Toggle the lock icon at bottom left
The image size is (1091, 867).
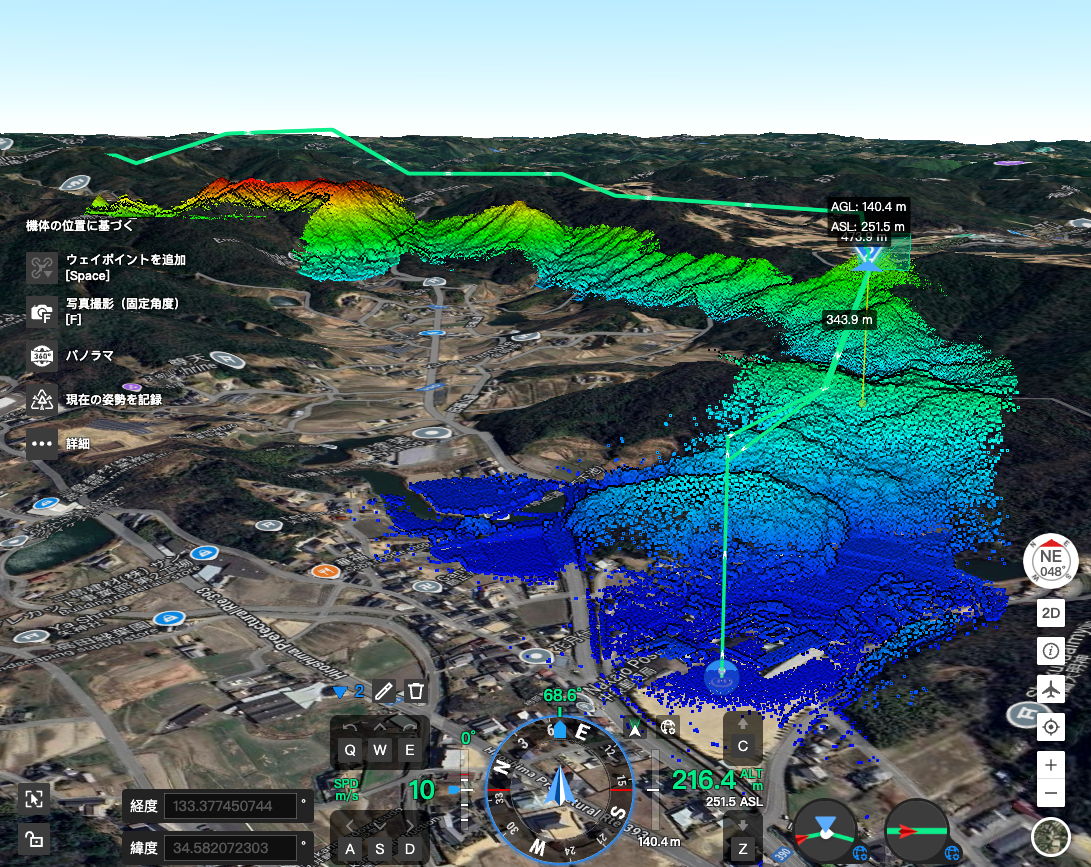(33, 840)
